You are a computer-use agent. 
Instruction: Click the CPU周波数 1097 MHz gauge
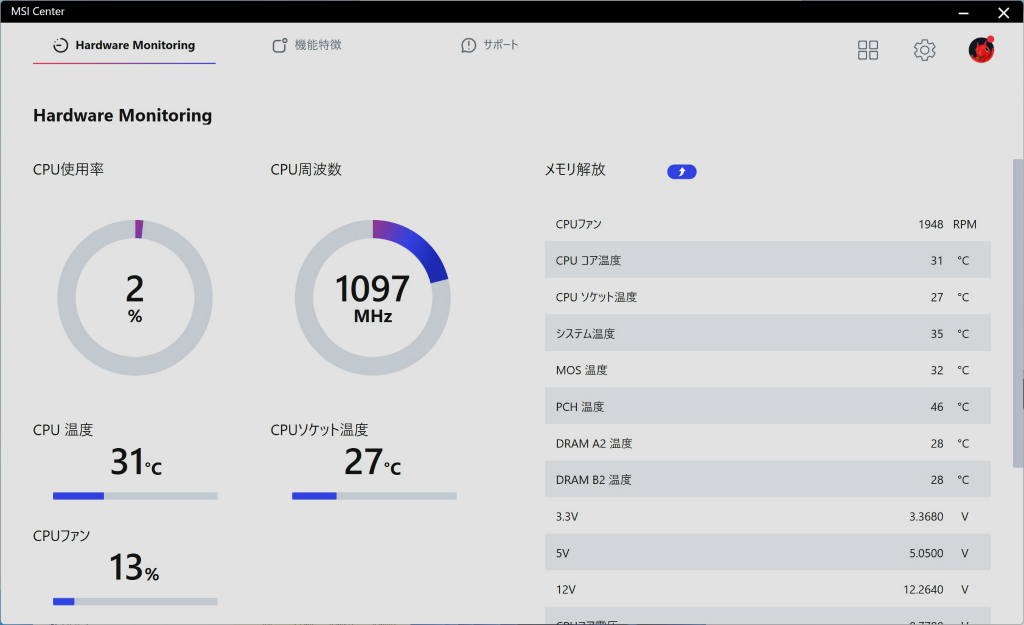click(x=372, y=298)
